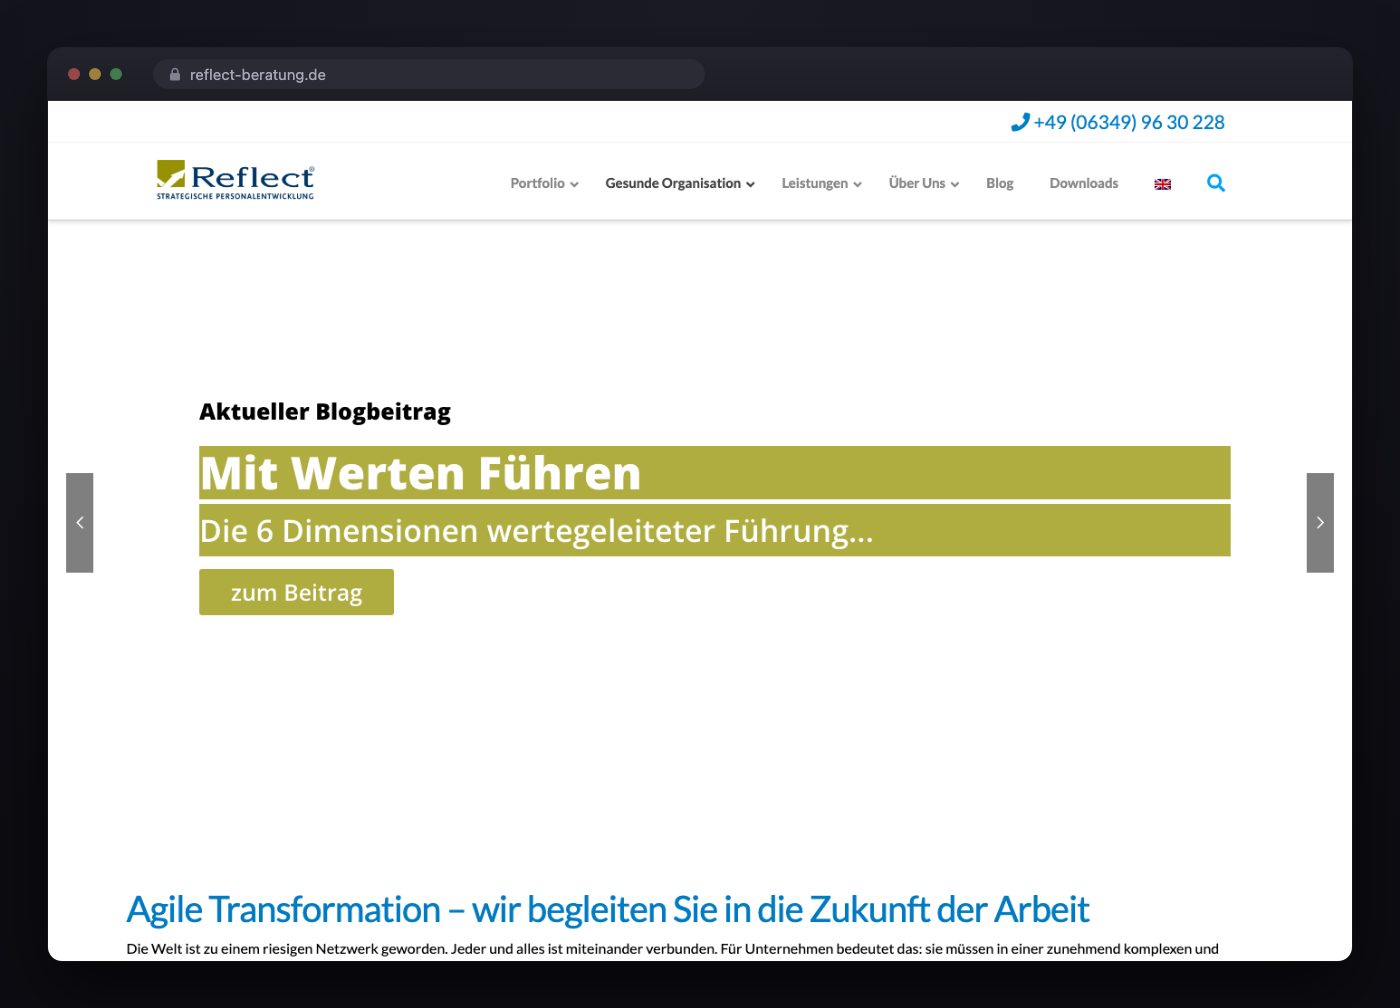Call phone number +49 (06349) 96 30 228
The image size is (1400, 1008).
click(1129, 122)
